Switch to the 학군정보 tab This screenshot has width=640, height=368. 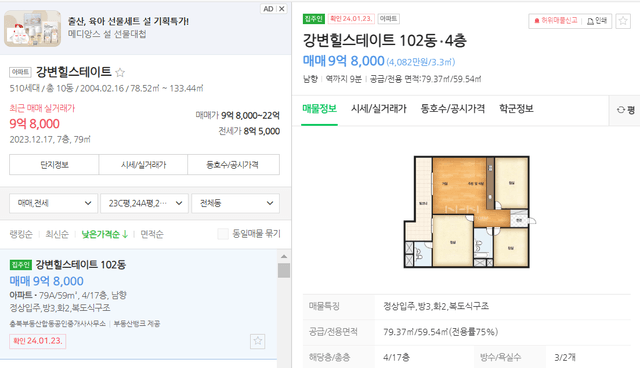[516, 109]
